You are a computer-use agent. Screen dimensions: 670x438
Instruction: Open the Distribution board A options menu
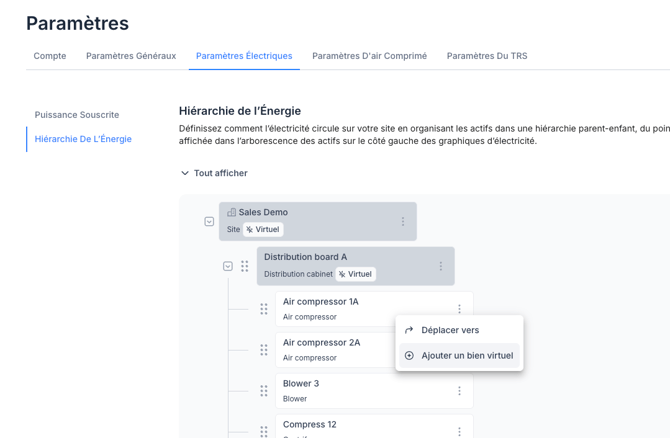pyautogui.click(x=441, y=266)
